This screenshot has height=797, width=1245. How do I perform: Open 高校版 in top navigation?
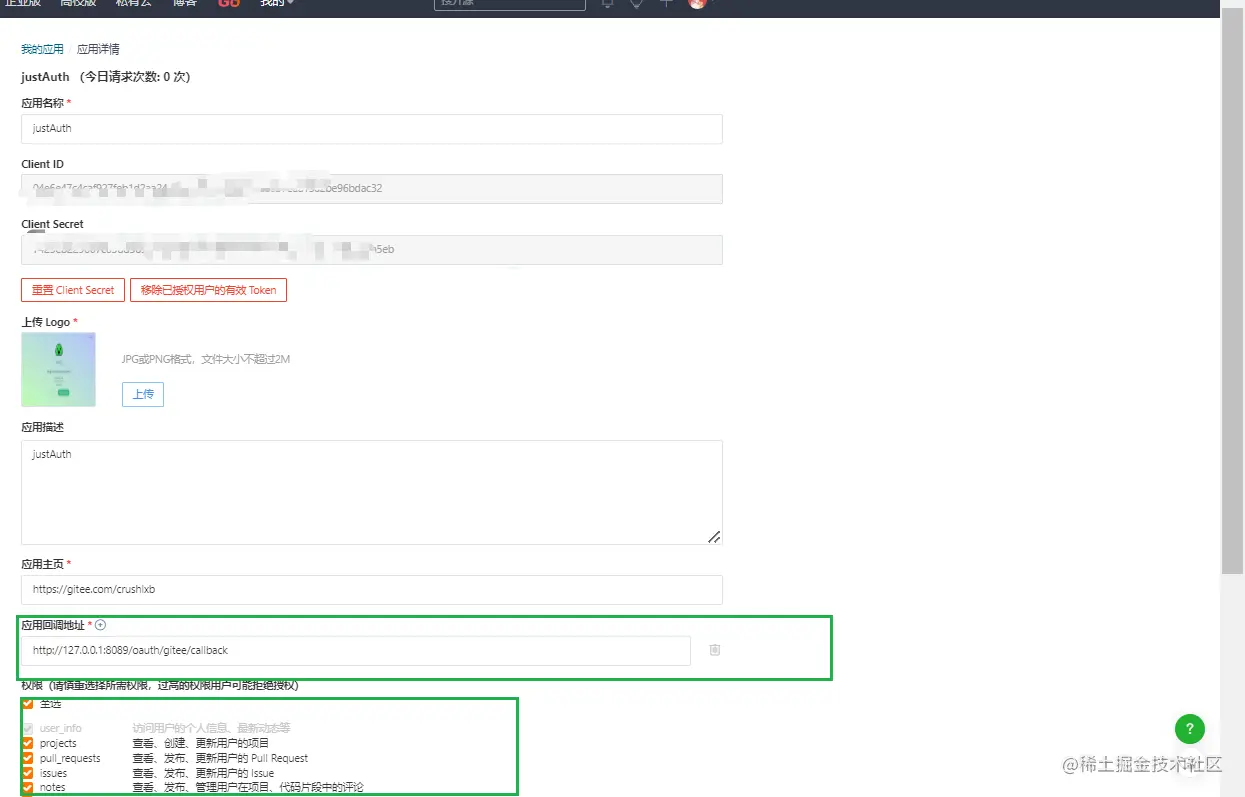tap(78, 3)
